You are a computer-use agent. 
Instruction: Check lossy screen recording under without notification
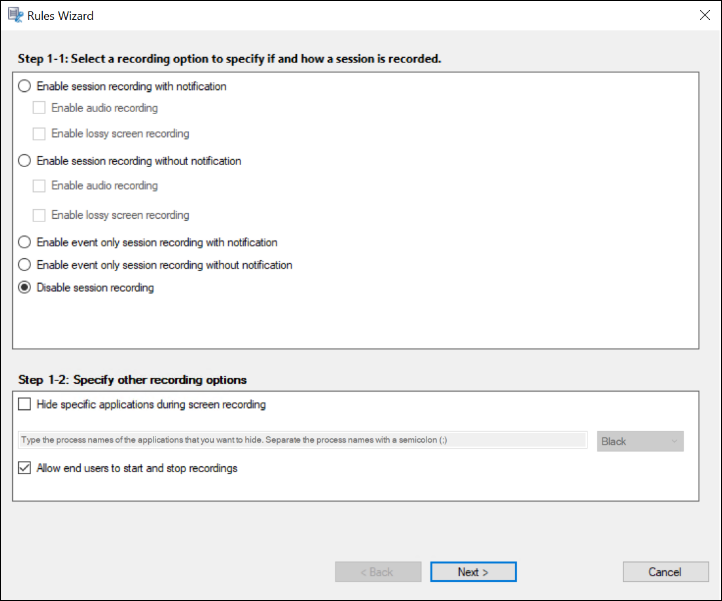40,214
